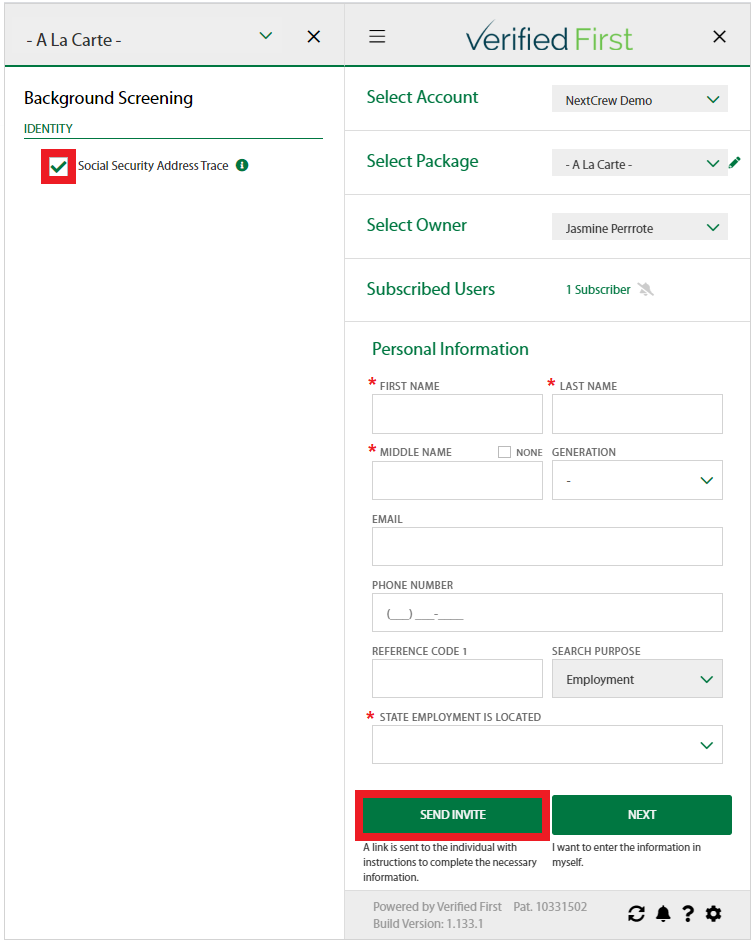Click the 1 Subscriber link
The width and height of the screenshot is (751, 940).
[x=598, y=290]
